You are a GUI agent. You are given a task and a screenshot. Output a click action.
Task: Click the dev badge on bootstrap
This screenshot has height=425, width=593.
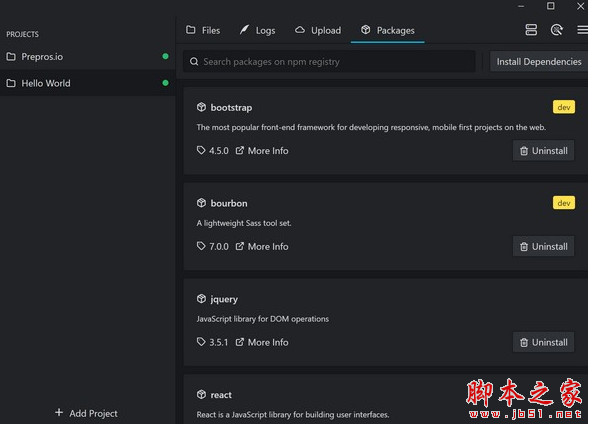[x=564, y=107]
